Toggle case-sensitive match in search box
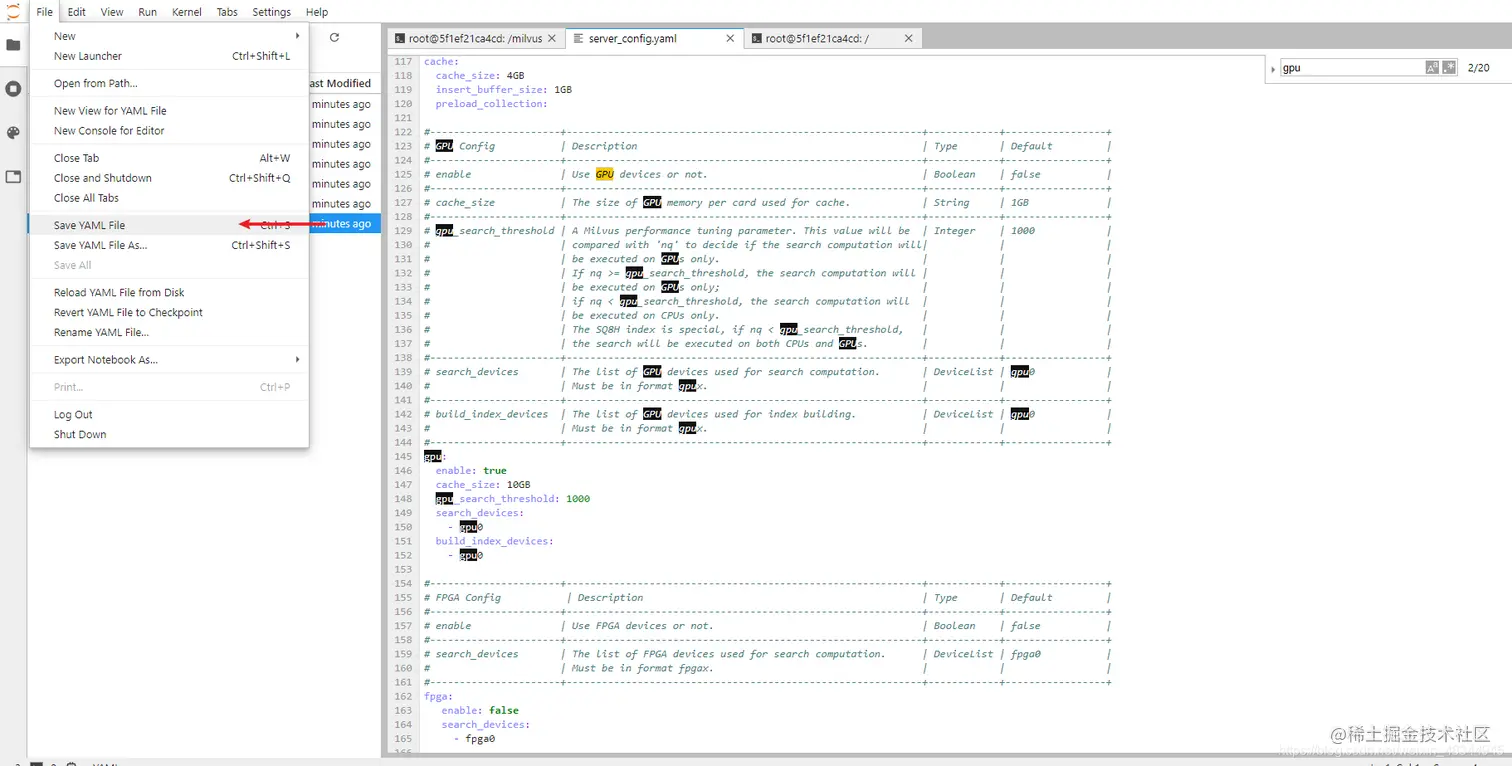The image size is (1512, 766). pyautogui.click(x=1432, y=68)
